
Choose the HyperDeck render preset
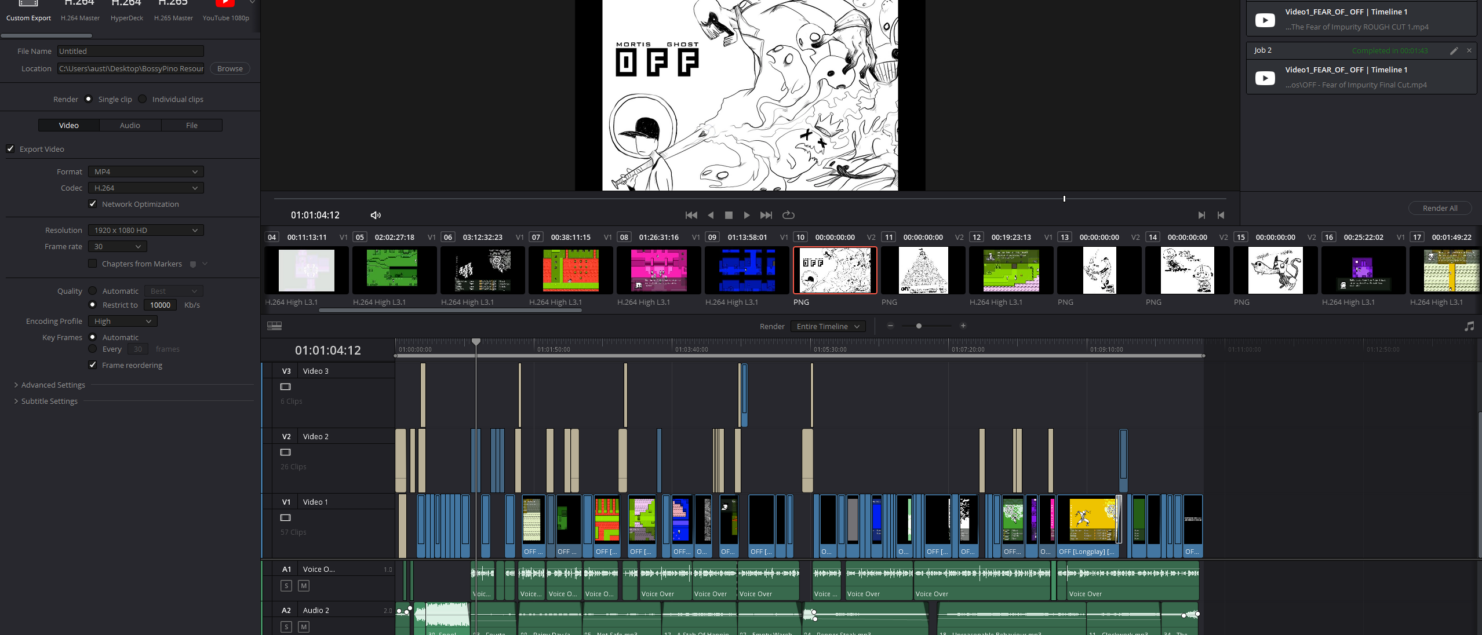[x=126, y=10]
